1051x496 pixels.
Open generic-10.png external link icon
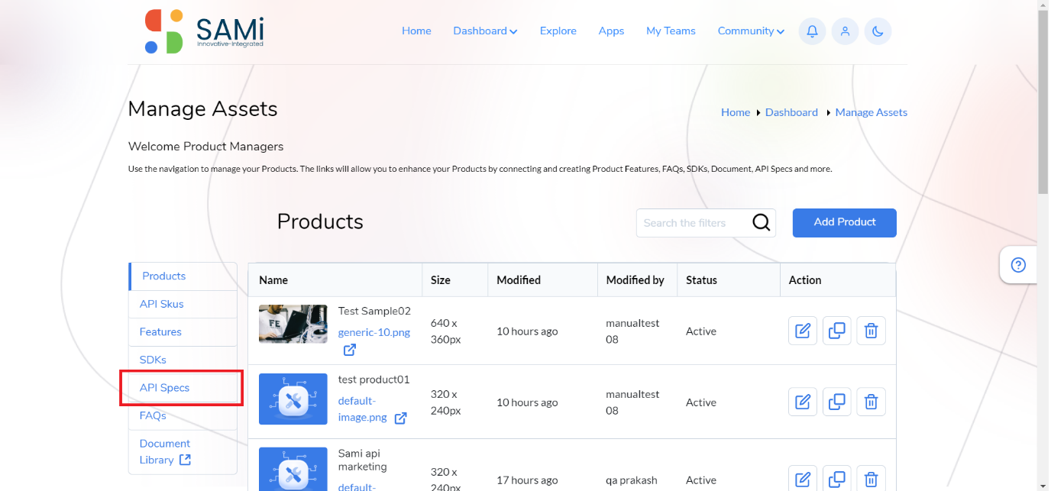[x=350, y=350]
